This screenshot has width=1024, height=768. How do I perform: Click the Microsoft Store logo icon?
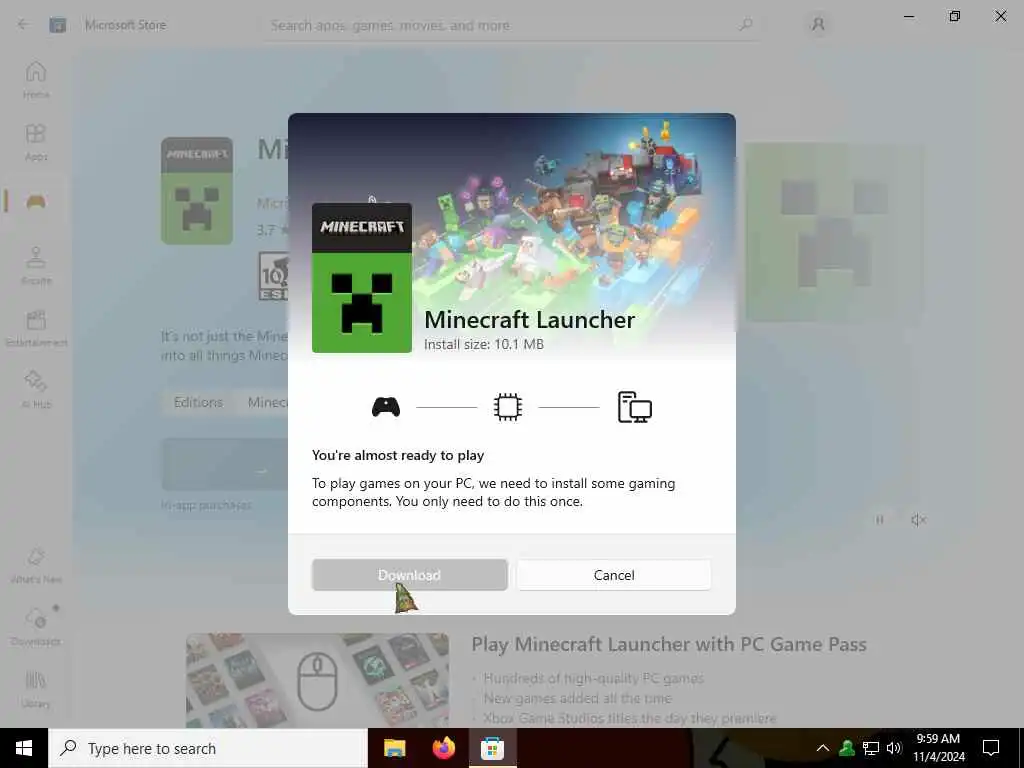coord(57,25)
